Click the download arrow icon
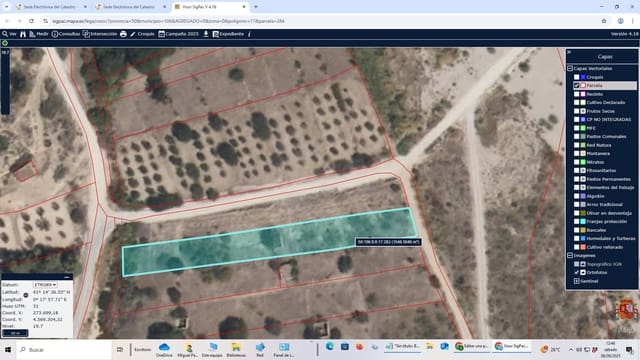The image size is (640, 360). [206, 34]
